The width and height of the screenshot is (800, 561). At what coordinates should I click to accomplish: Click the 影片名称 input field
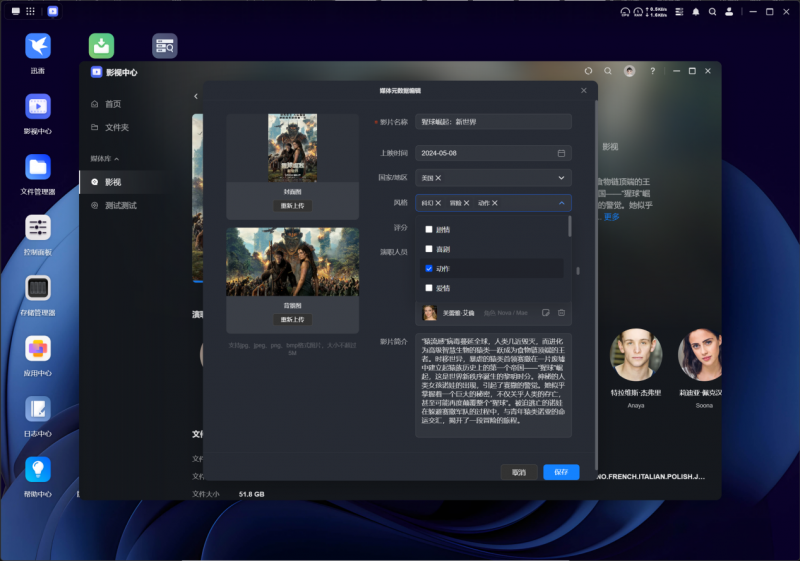pyautogui.click(x=493, y=122)
